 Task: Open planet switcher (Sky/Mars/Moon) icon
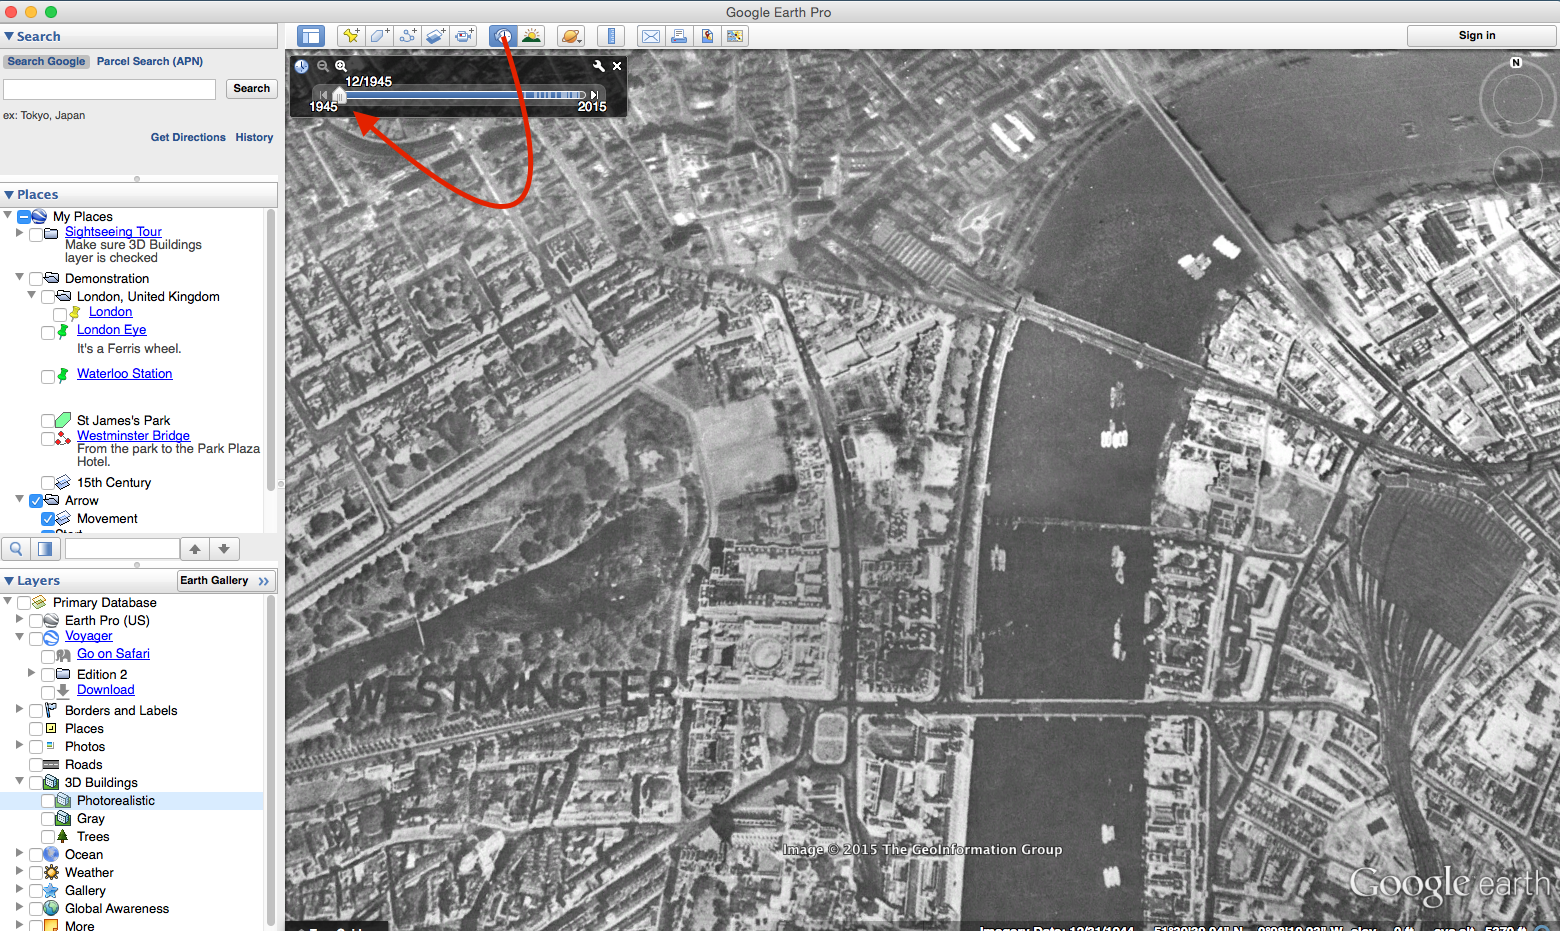click(570, 36)
